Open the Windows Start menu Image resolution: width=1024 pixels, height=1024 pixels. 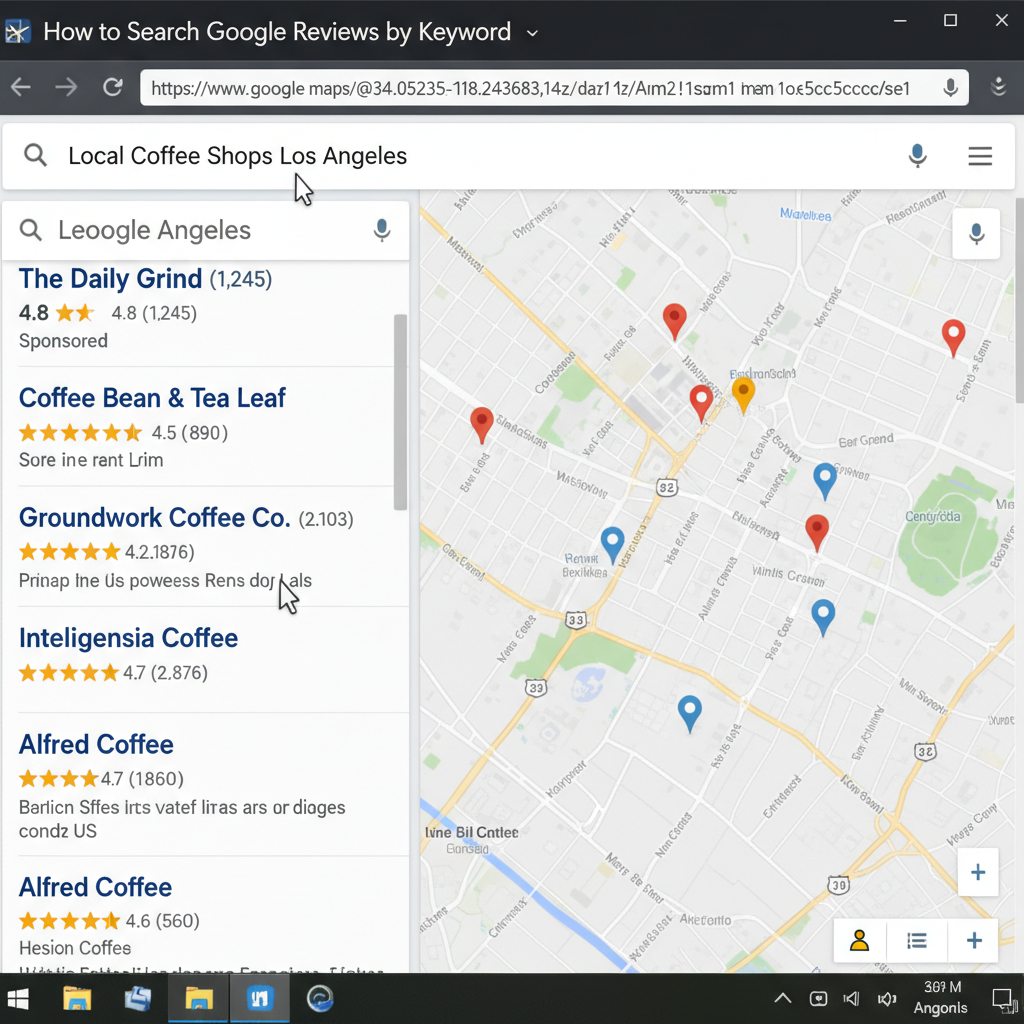point(18,999)
